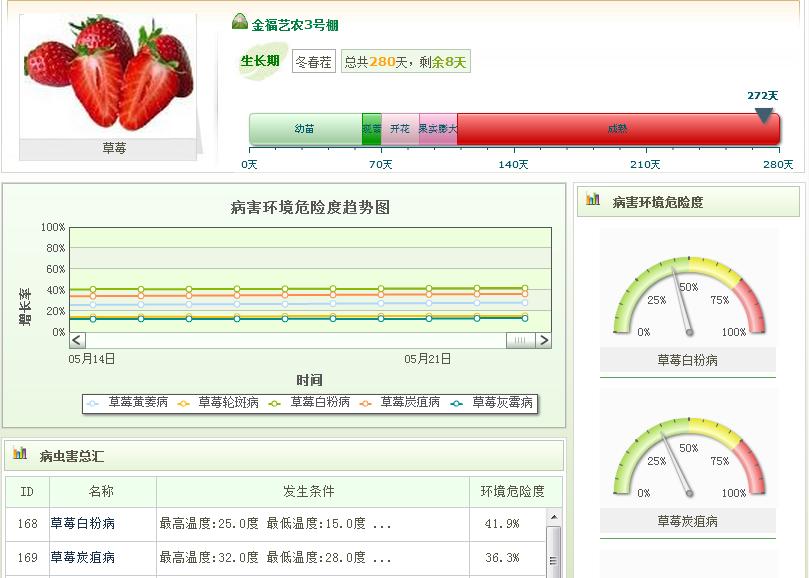Click the 272天 marker triangle

click(x=764, y=113)
